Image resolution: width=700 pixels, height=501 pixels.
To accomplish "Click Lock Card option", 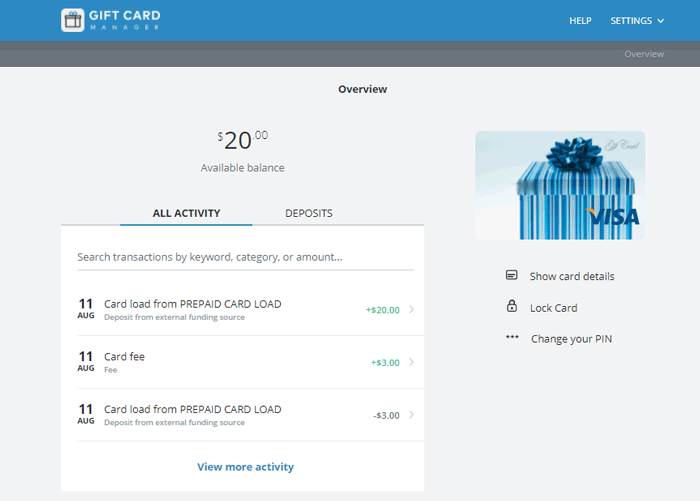I will pyautogui.click(x=553, y=308).
